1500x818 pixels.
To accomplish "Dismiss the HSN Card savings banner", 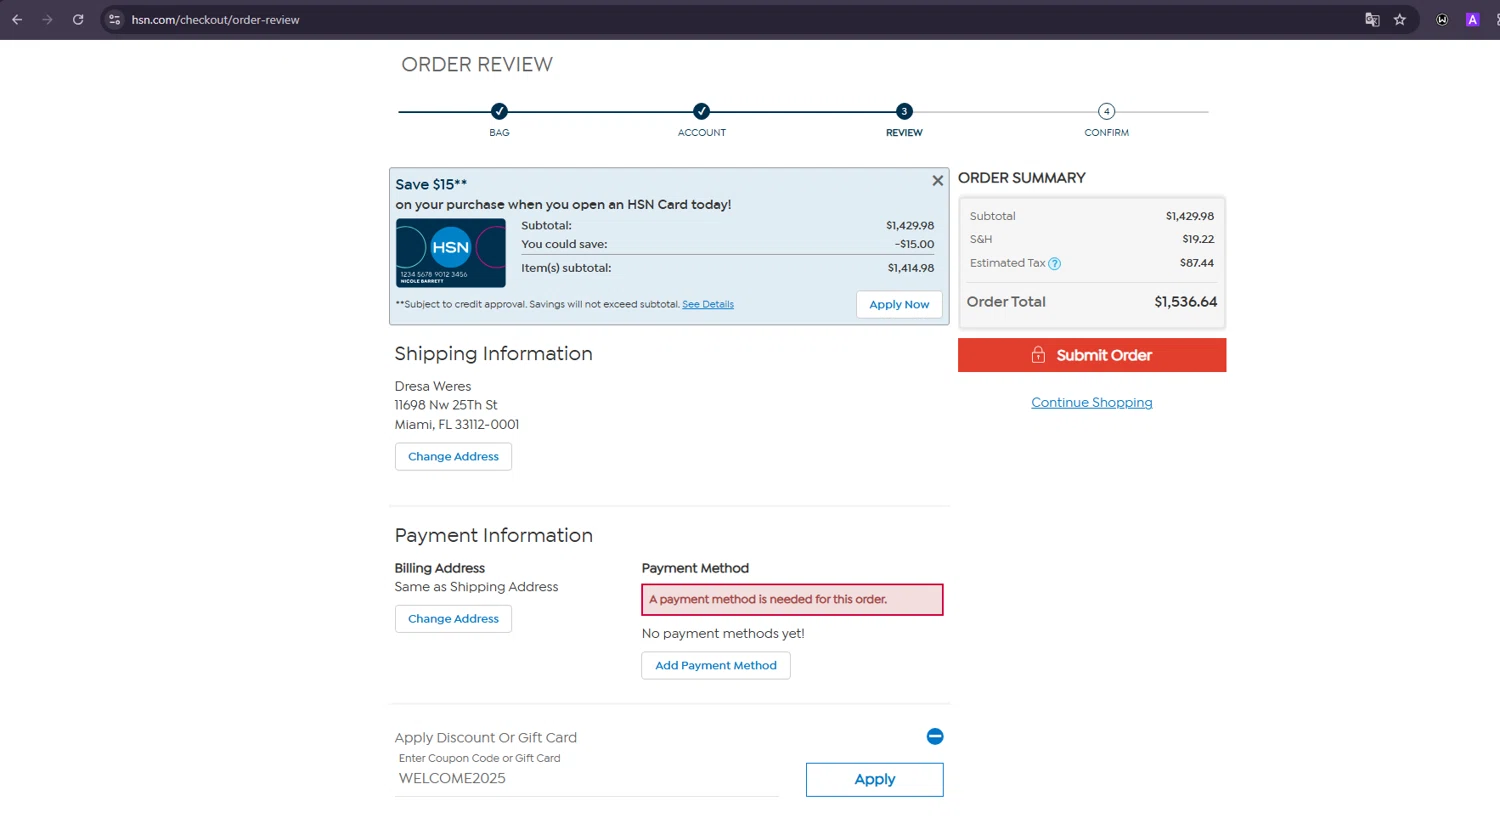I will click(937, 181).
